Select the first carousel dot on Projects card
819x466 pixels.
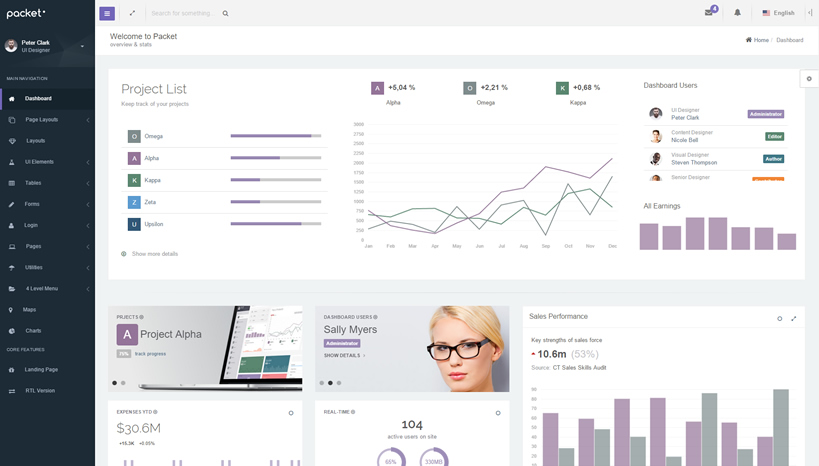[x=114, y=383]
